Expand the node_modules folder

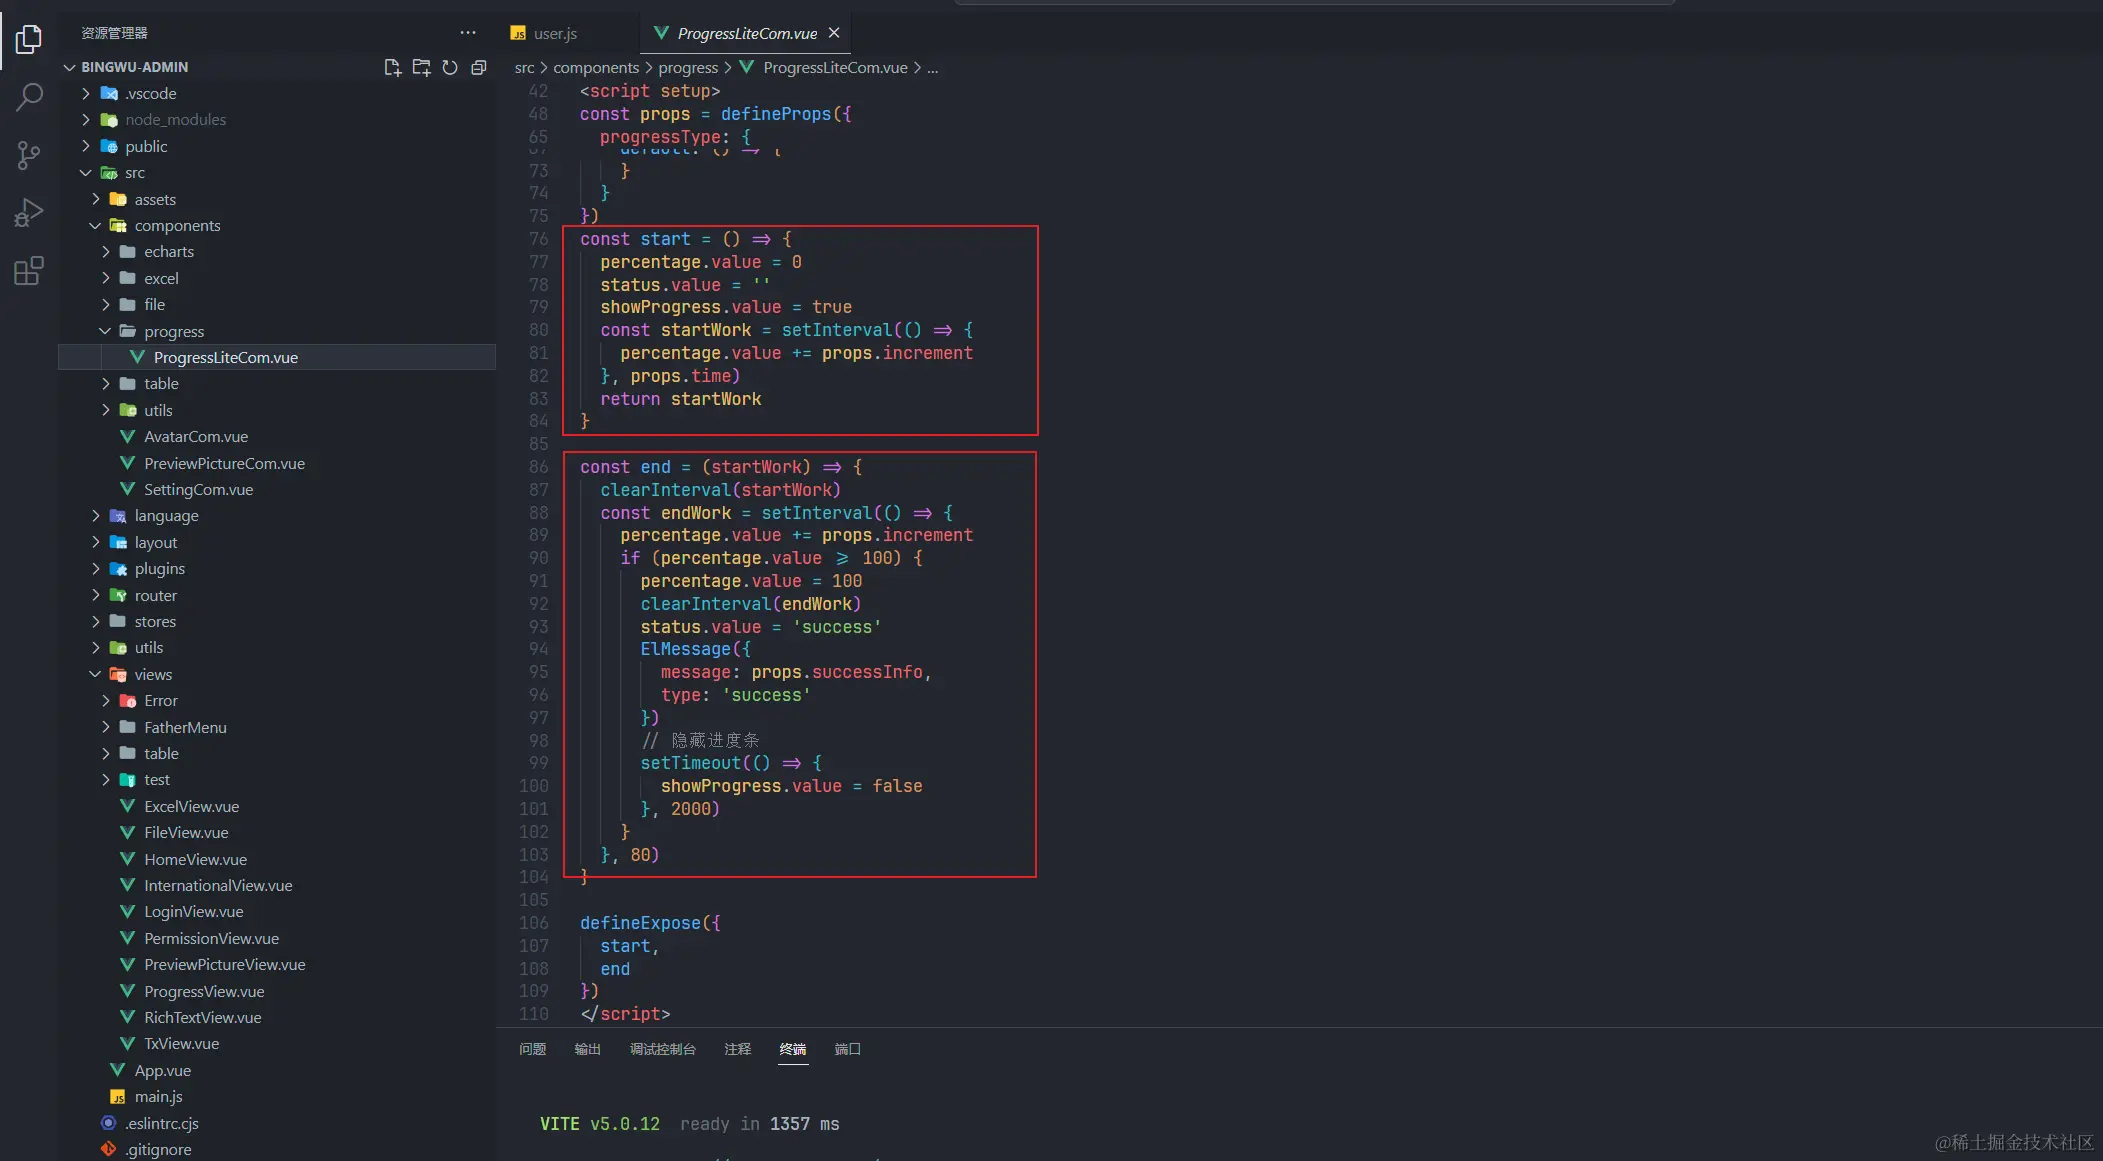(175, 120)
